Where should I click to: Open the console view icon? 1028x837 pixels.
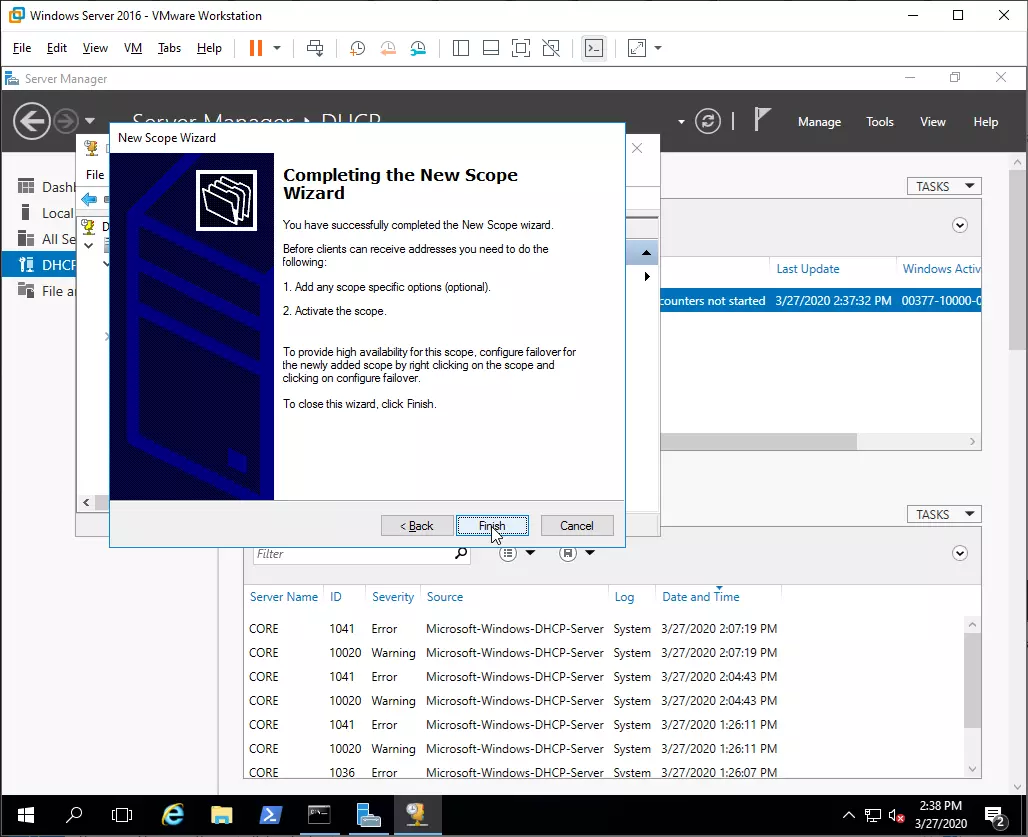click(x=594, y=48)
